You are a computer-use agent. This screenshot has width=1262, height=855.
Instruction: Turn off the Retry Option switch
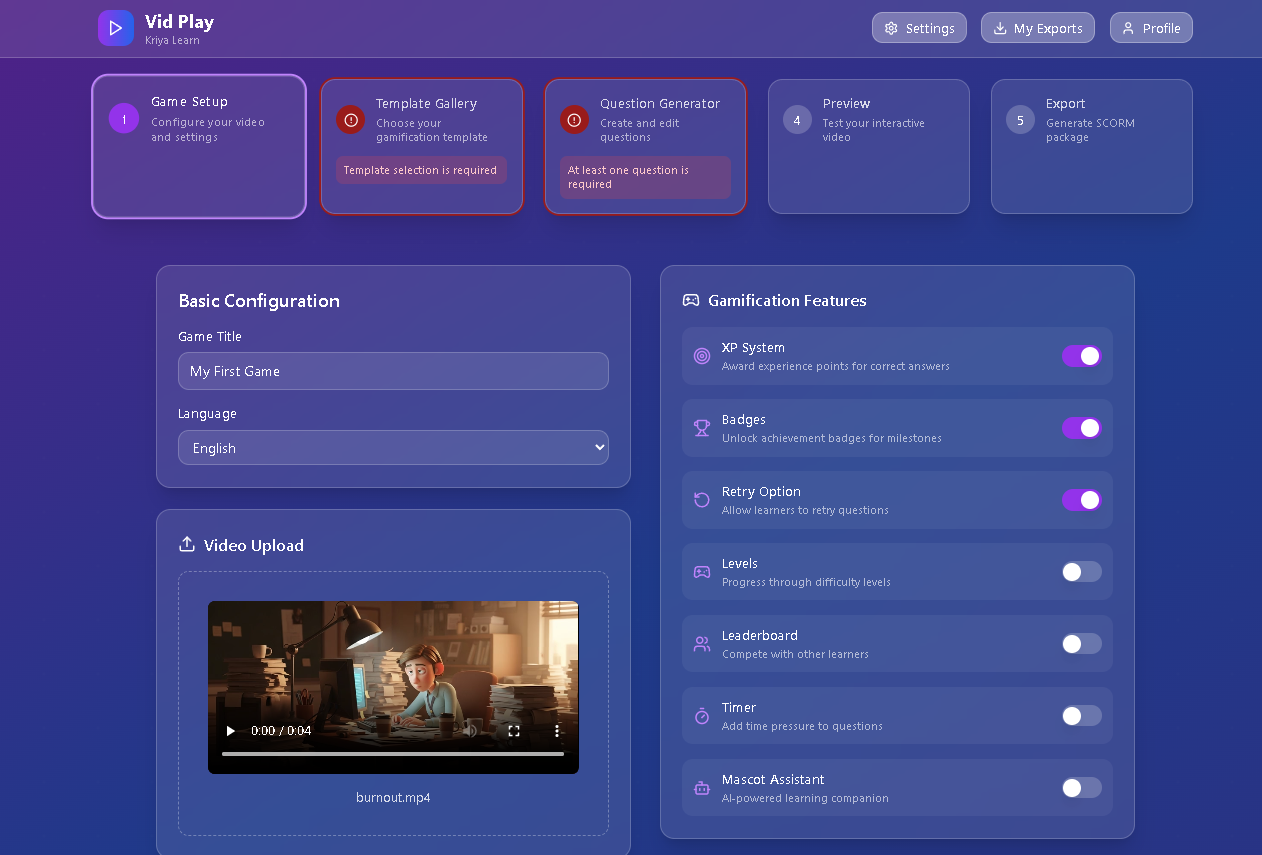[1082, 500]
